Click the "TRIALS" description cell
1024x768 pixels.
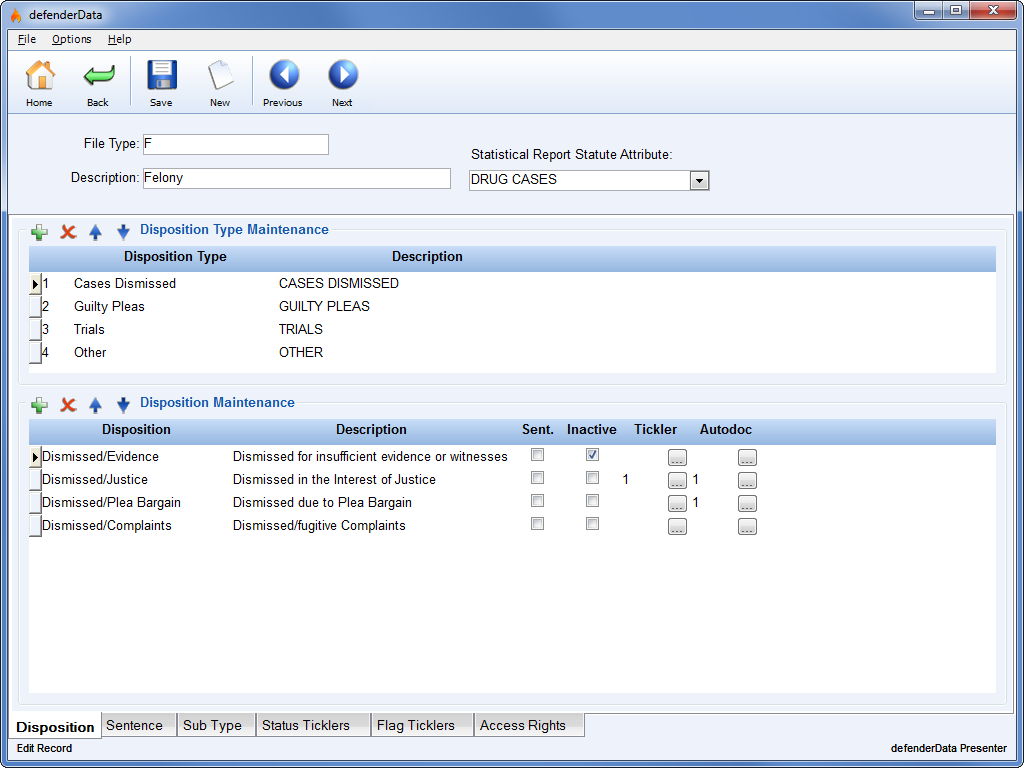click(300, 329)
